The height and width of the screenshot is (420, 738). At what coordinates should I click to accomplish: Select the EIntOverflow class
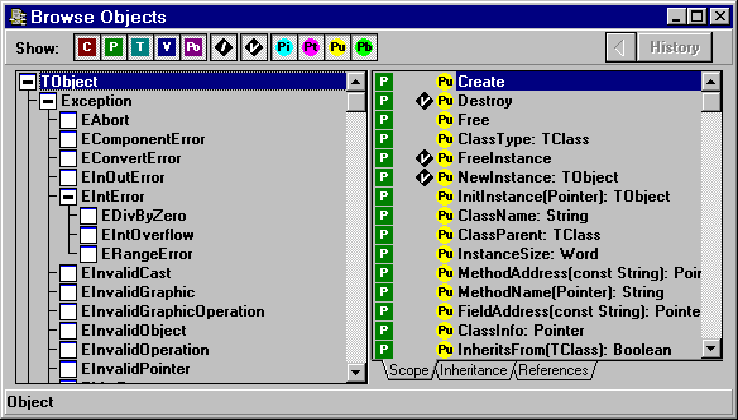coord(147,235)
